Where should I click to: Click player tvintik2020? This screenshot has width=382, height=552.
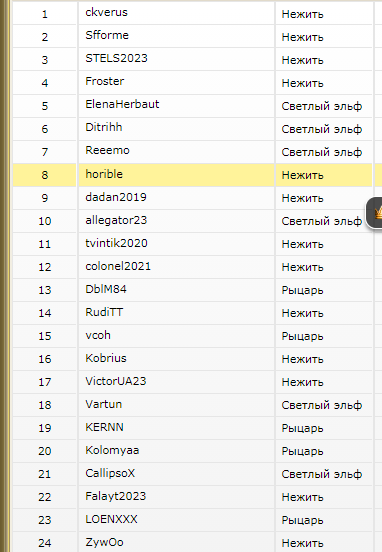click(116, 243)
